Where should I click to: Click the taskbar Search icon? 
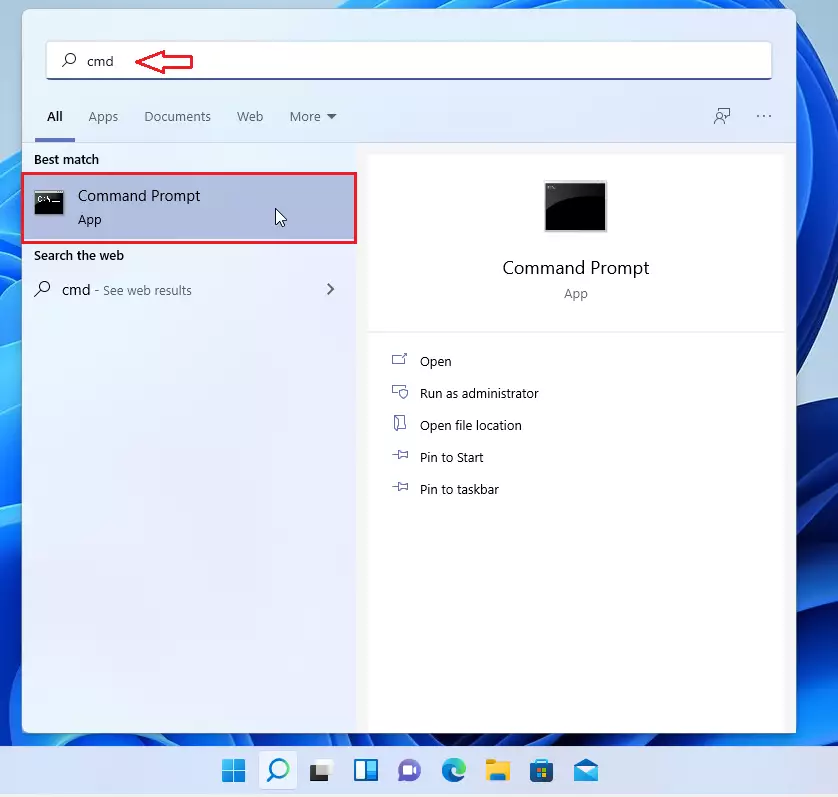[278, 770]
